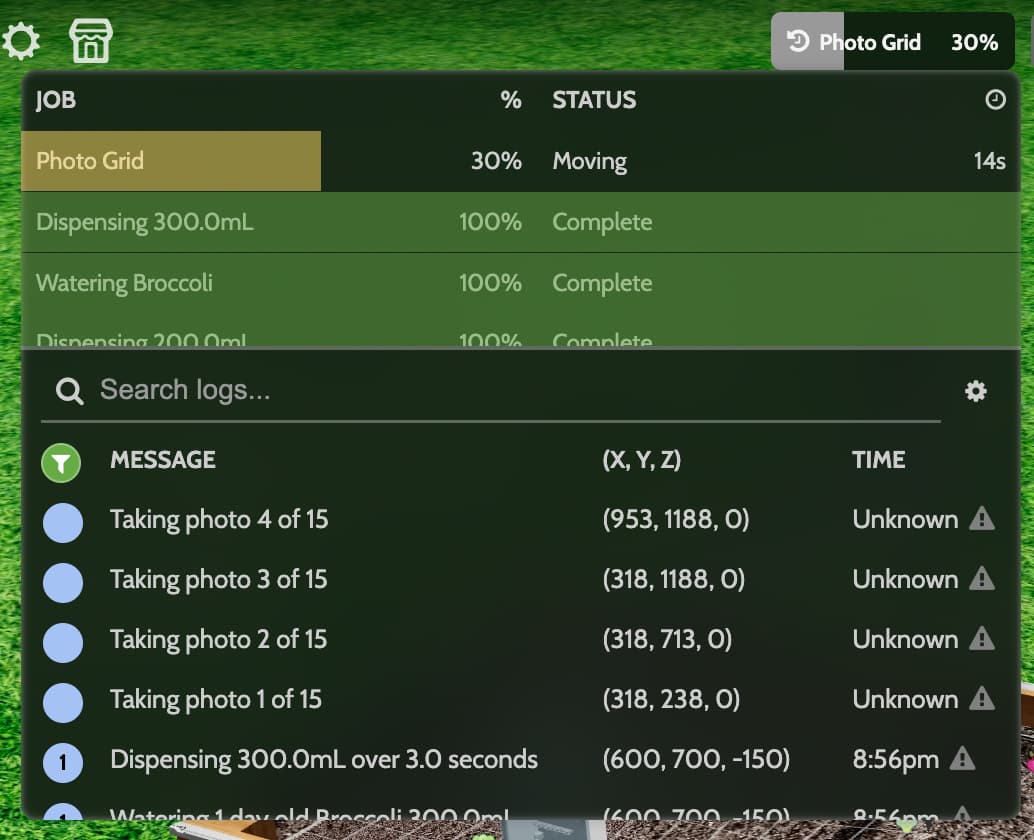
Task: Click warning icon for photo 2 log
Action: tap(982, 639)
